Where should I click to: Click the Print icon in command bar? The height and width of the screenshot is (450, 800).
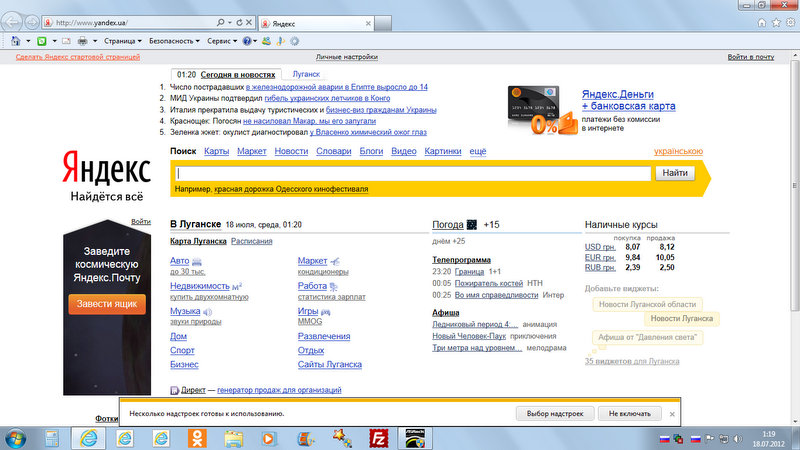[x=83, y=41]
